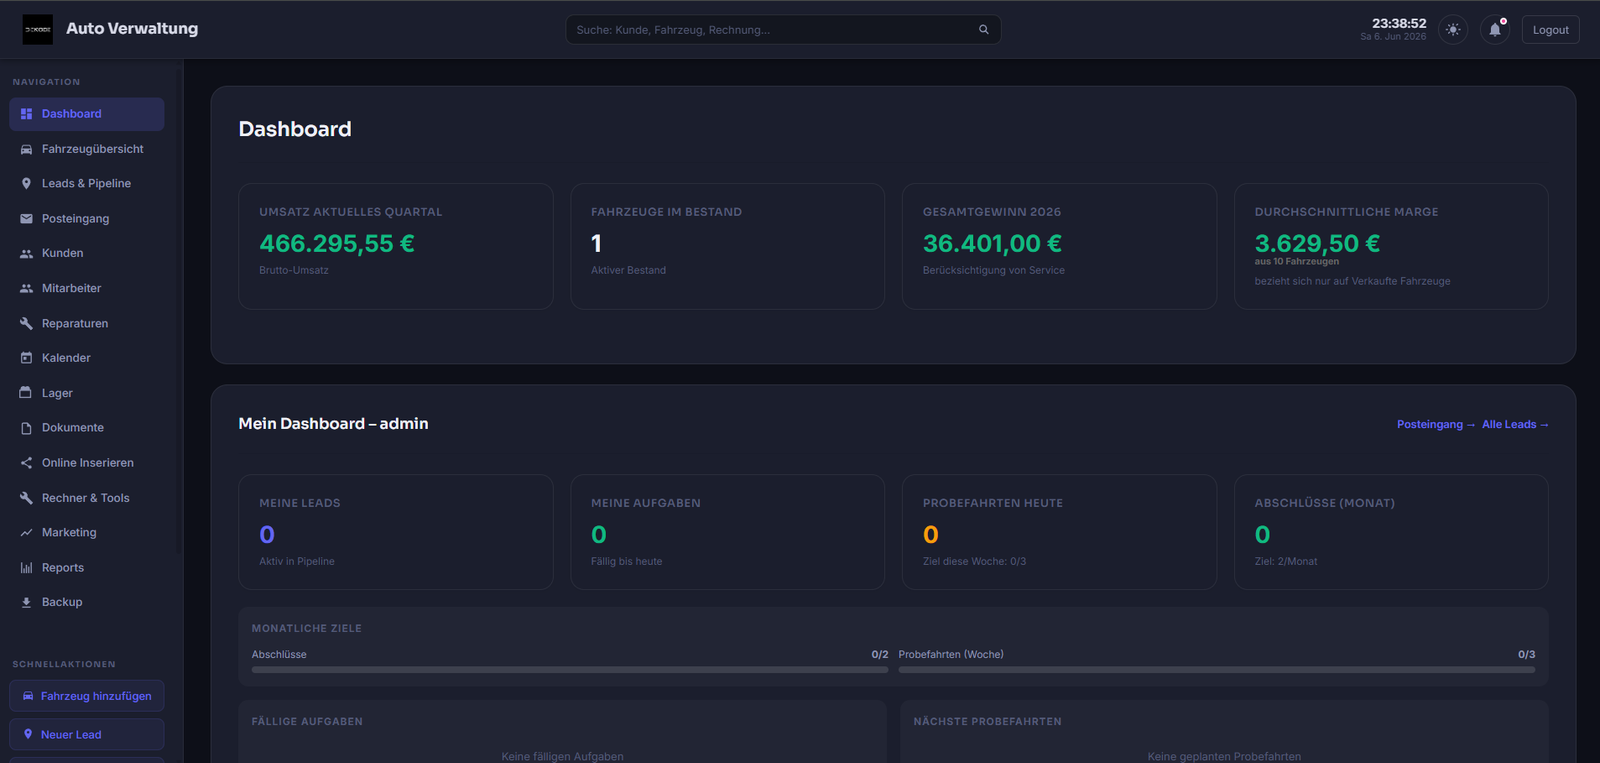Click the date 'Sa 6. Jun 2026'
This screenshot has width=1600, height=763.
(x=1393, y=37)
